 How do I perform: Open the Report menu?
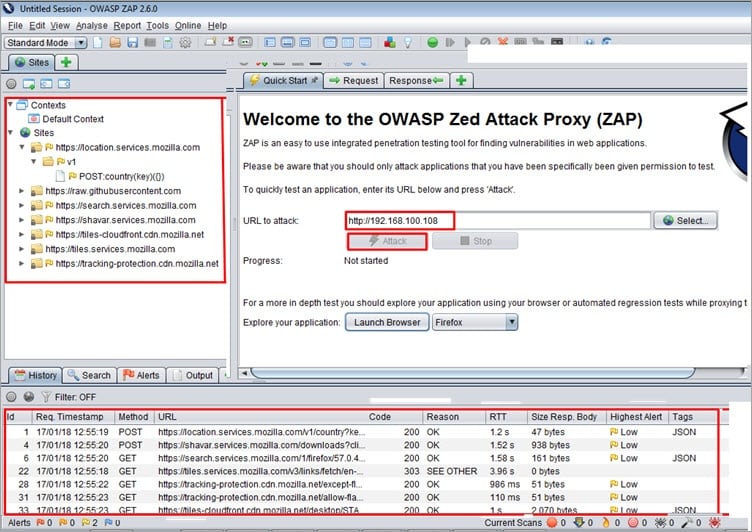click(x=127, y=25)
